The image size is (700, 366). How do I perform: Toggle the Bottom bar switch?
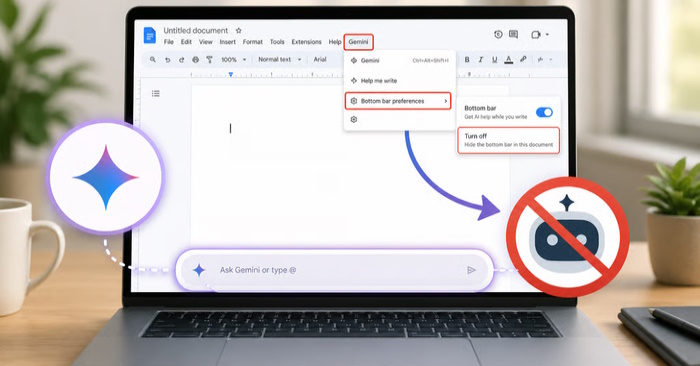coord(544,112)
